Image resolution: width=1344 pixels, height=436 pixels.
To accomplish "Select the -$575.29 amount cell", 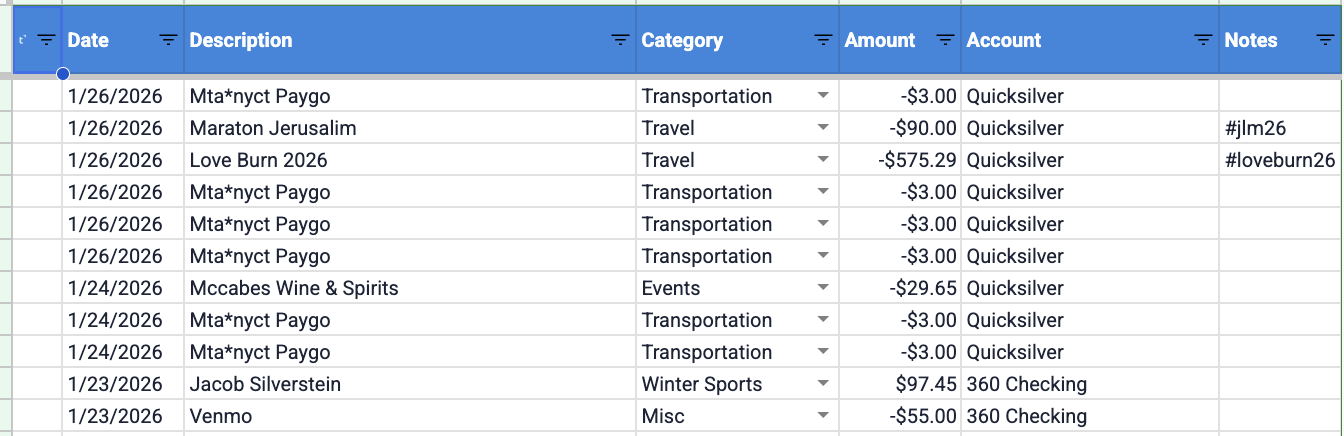I will 900,160.
